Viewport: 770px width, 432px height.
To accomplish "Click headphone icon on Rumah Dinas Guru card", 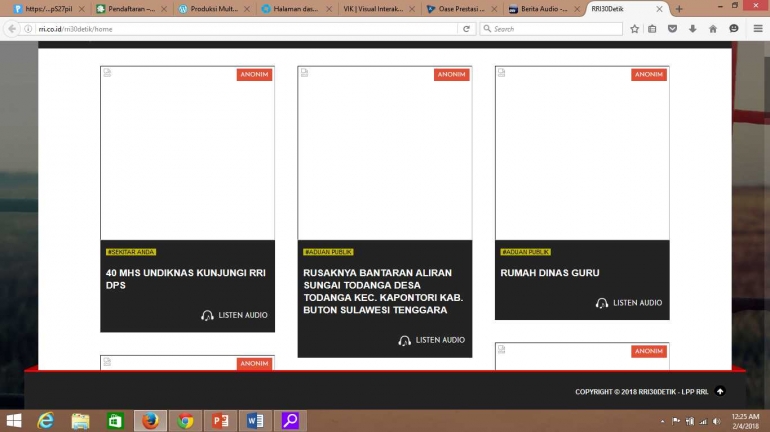I will point(602,303).
